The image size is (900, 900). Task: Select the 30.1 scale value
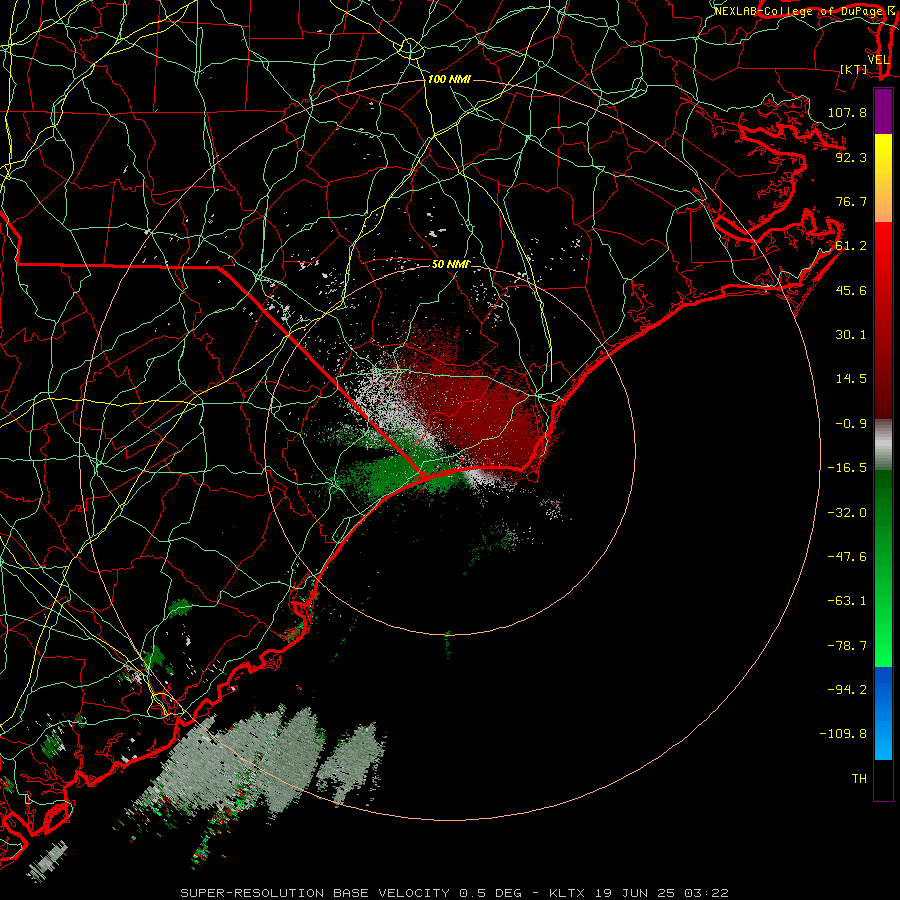click(x=851, y=335)
